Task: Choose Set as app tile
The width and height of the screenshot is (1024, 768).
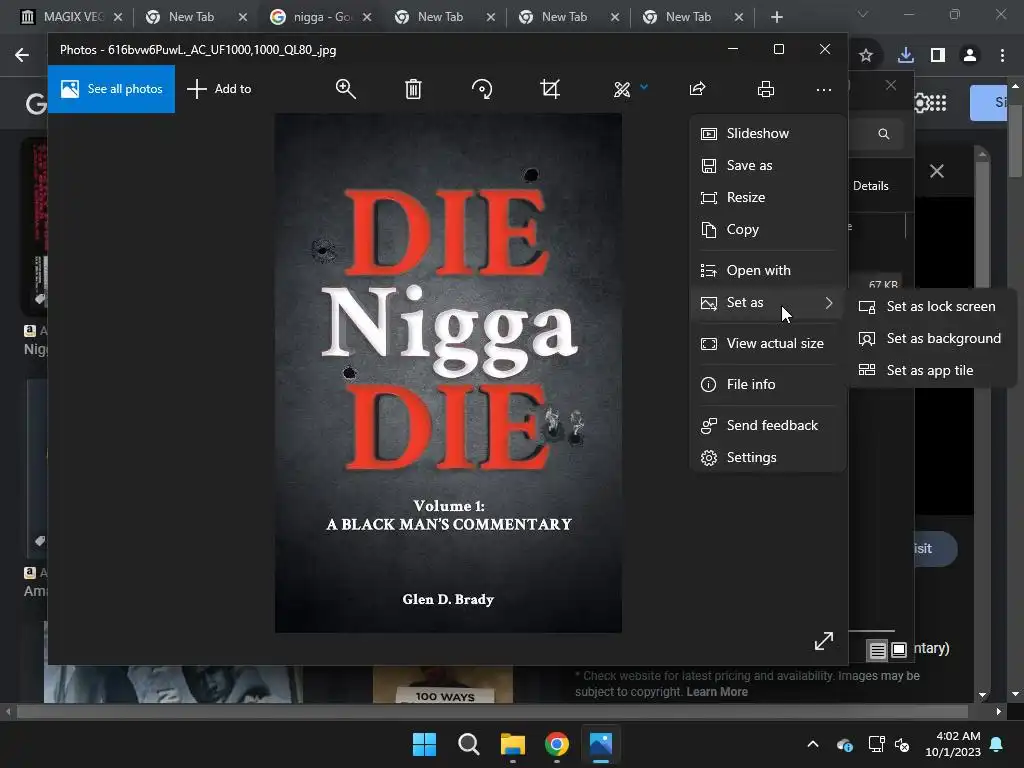Action: coord(932,370)
